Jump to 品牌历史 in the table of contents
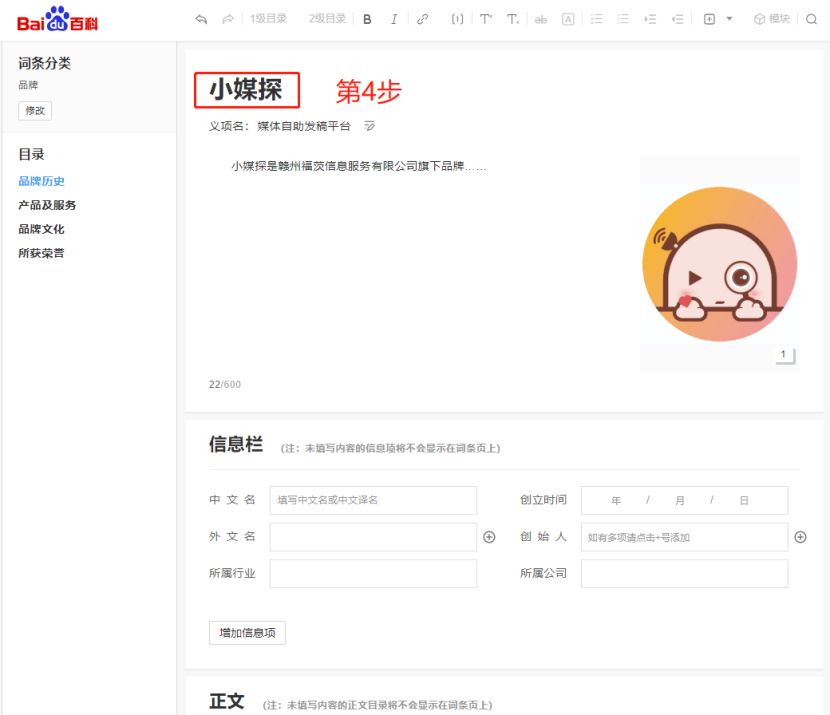Viewport: 830px width, 715px height. [x=41, y=181]
